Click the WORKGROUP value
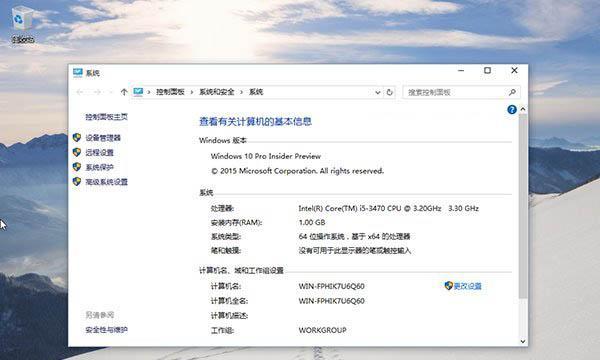The width and height of the screenshot is (600, 360). coord(323,330)
